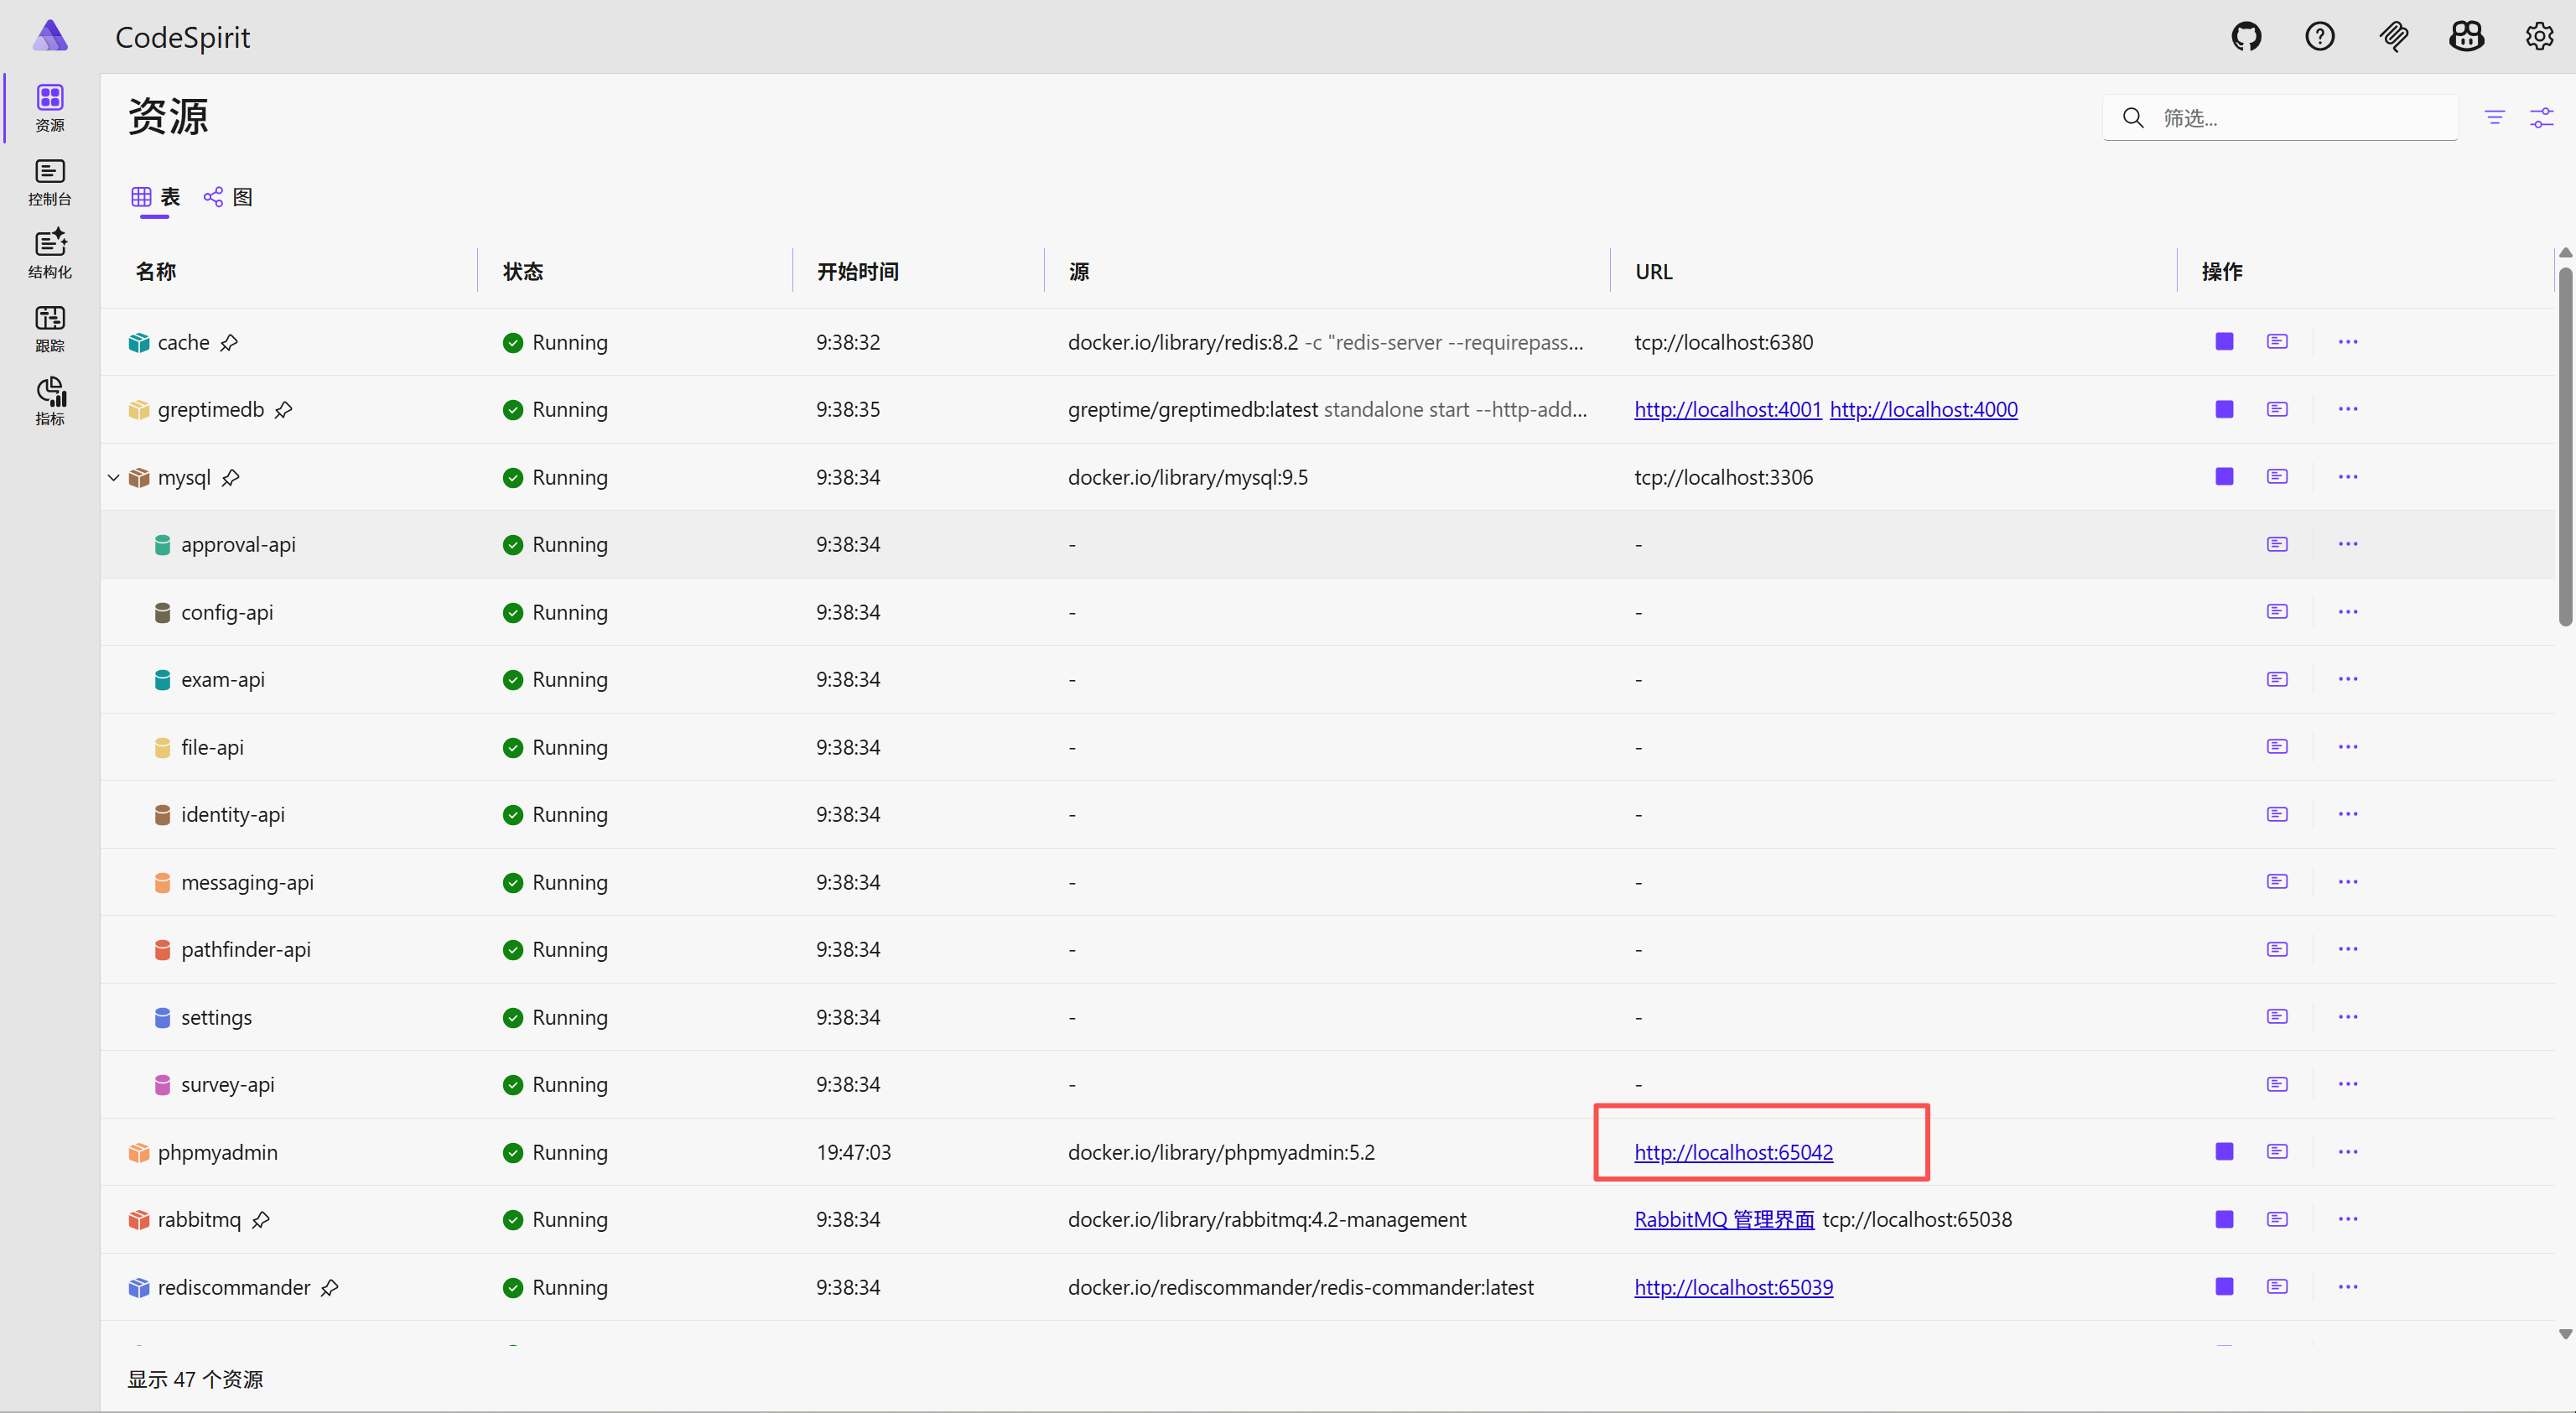
Task: Open the http://localhost:65042 phpmyadmin link
Action: point(1733,1152)
